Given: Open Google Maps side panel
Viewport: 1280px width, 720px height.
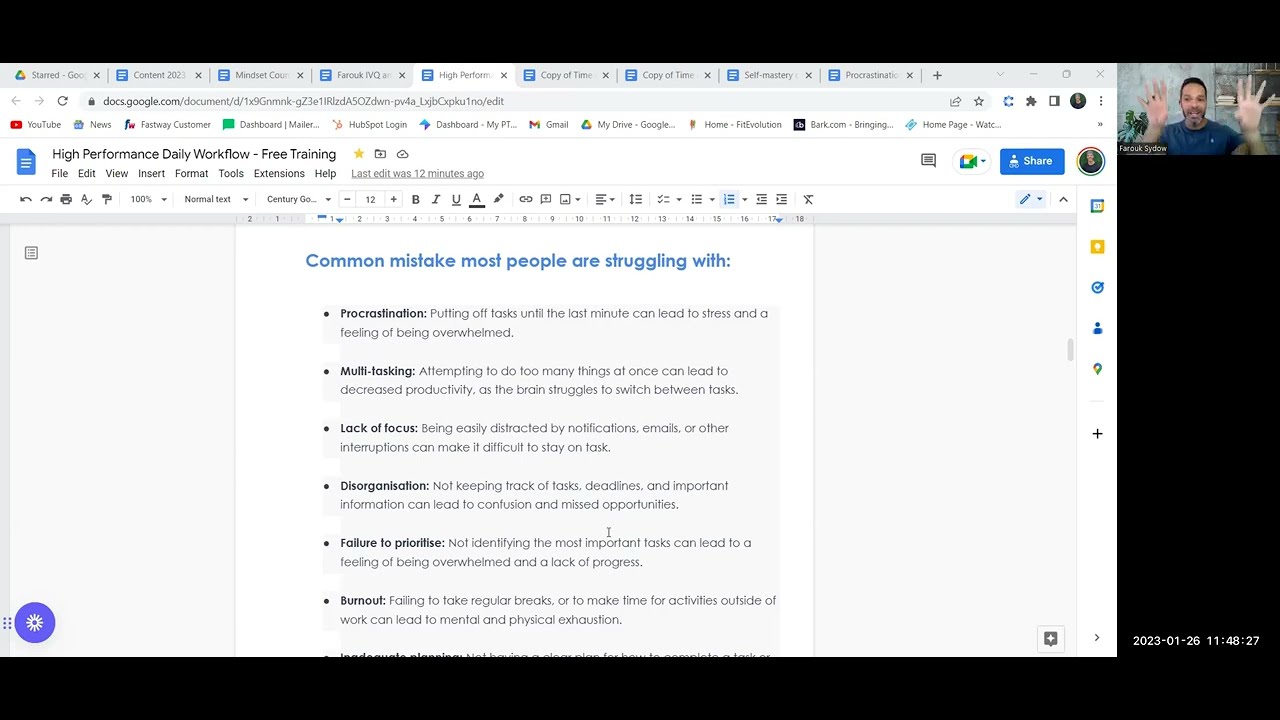Looking at the screenshot, I should [1097, 369].
